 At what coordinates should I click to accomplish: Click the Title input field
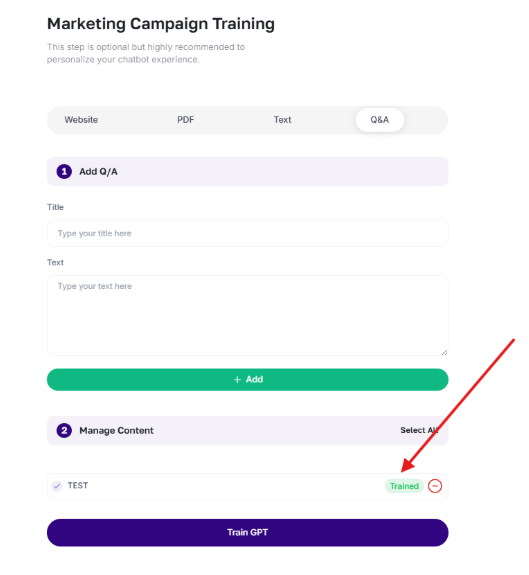247,233
